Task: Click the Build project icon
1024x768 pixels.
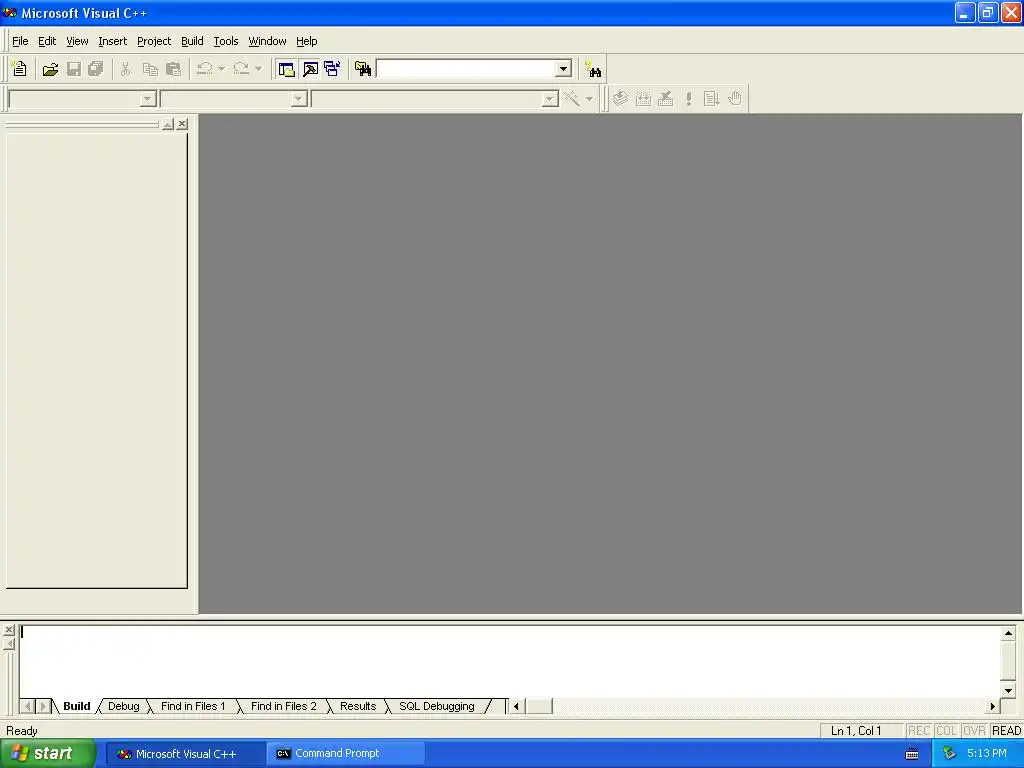Action: (643, 99)
